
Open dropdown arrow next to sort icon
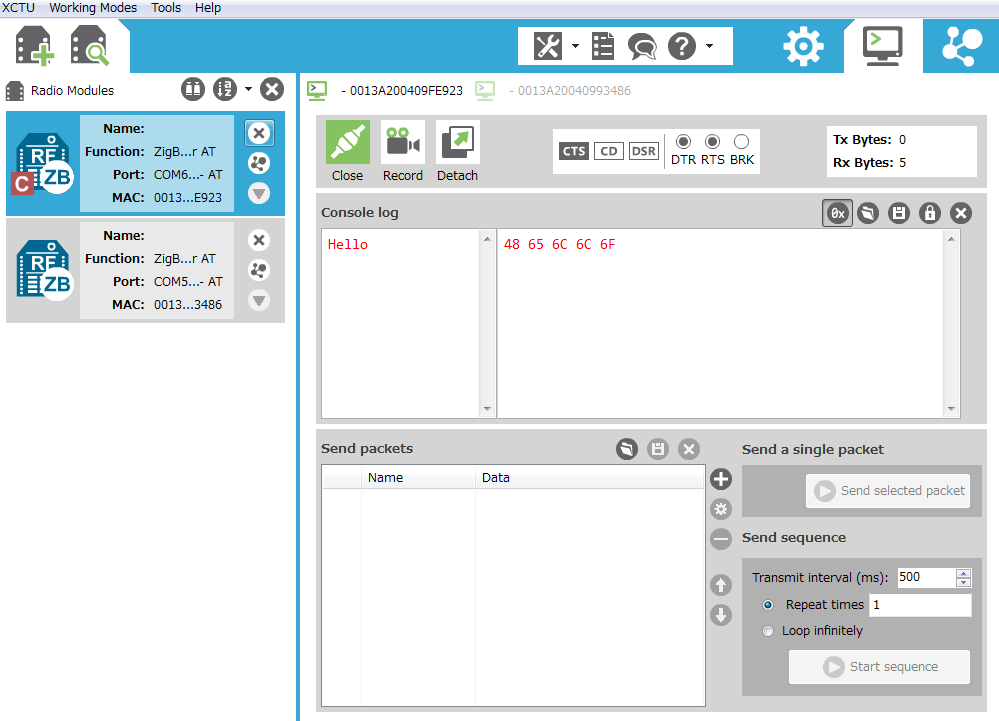tap(248, 89)
